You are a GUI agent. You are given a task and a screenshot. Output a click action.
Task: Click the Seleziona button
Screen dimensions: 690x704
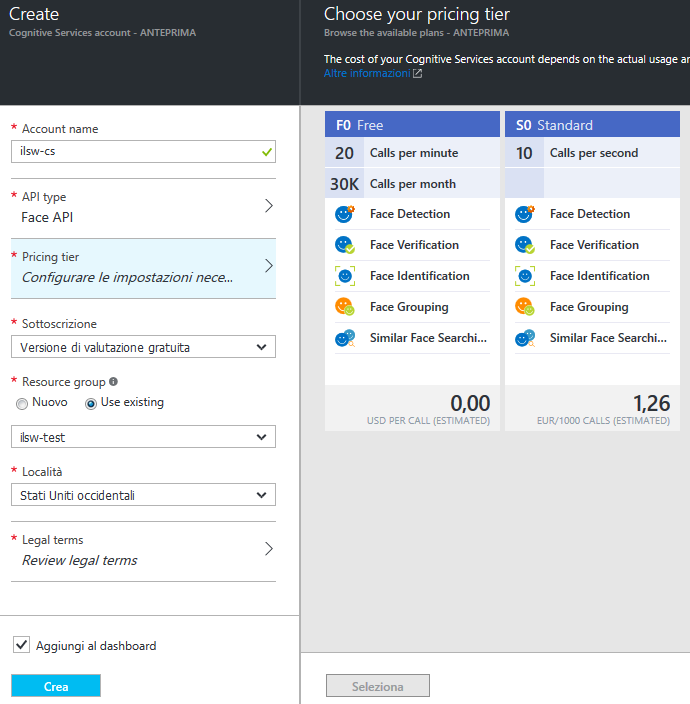tap(378, 686)
